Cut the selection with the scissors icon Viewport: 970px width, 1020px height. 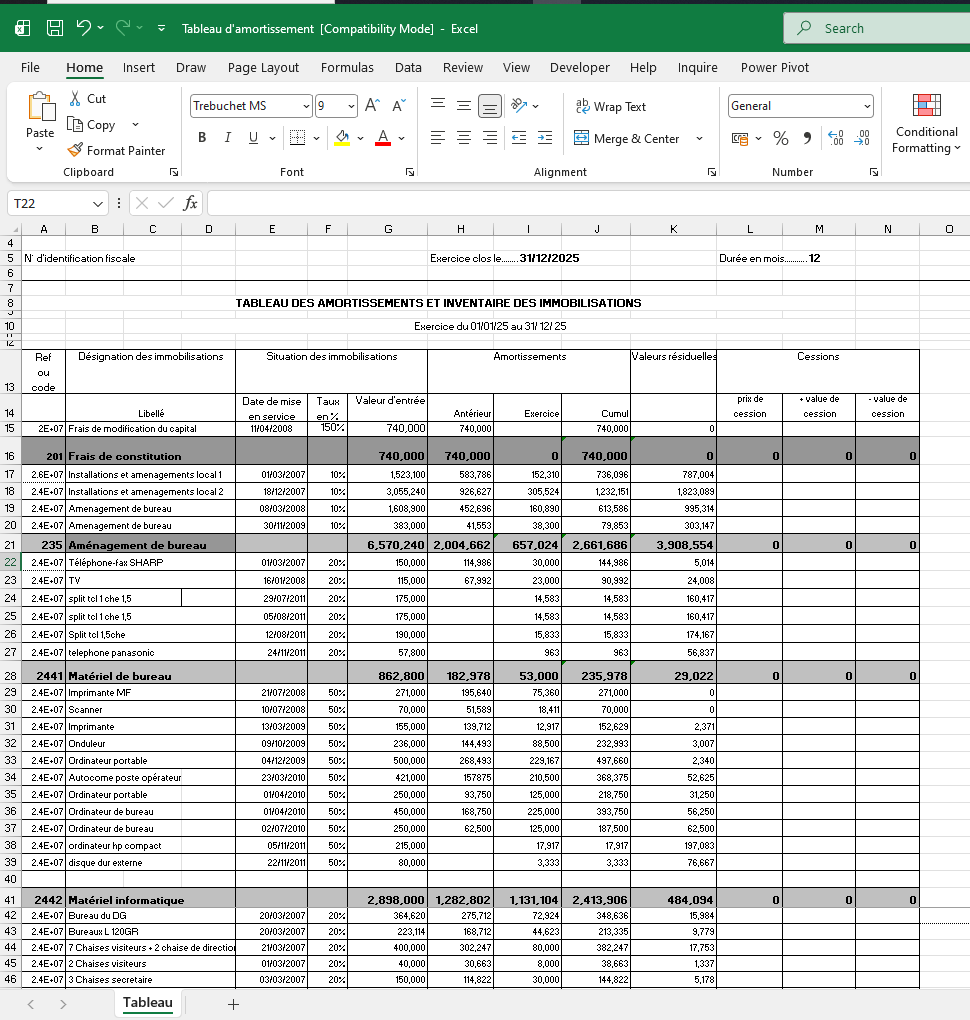(75, 98)
